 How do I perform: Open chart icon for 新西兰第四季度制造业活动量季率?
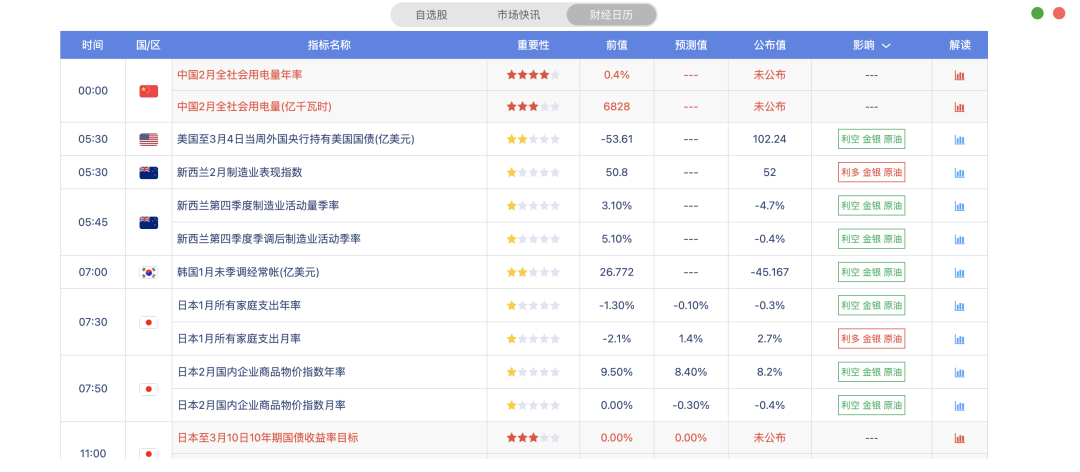[959, 205]
